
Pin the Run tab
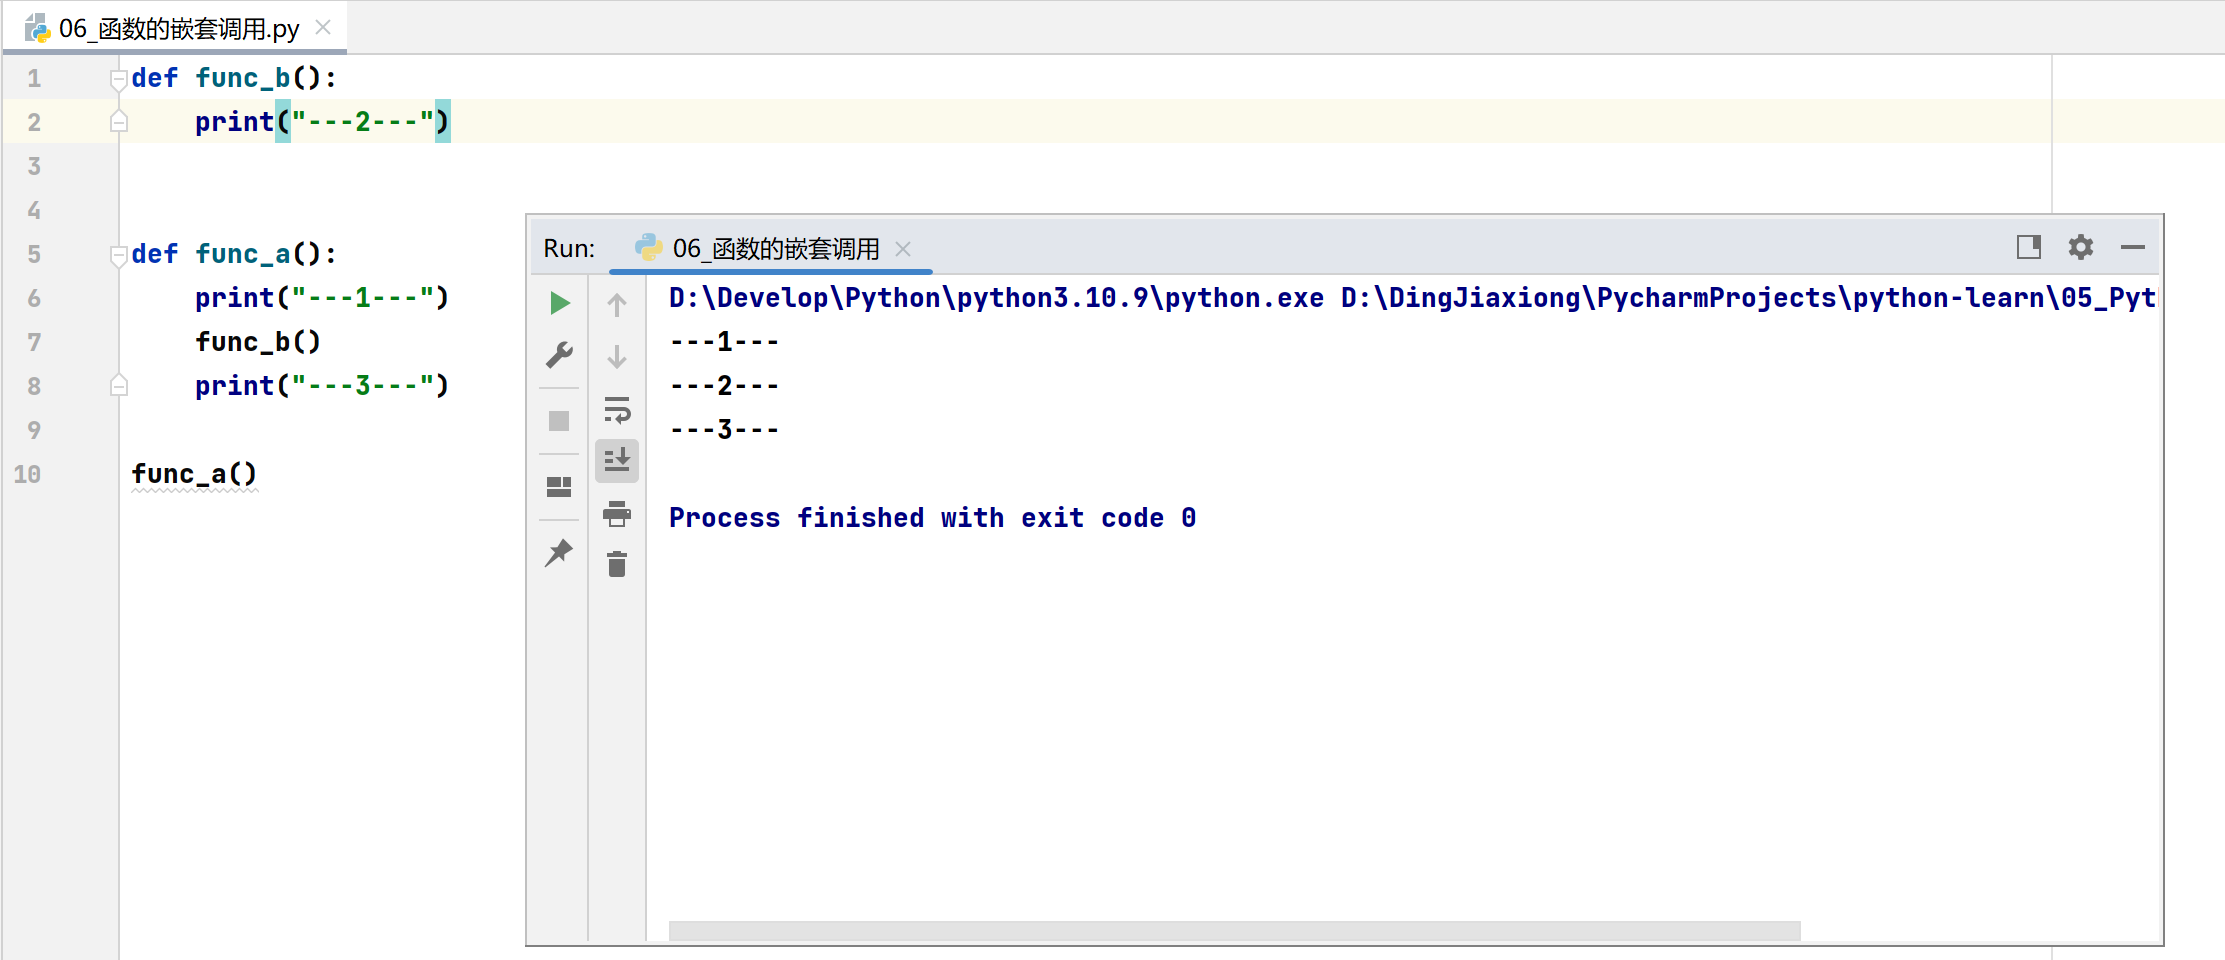pyautogui.click(x=559, y=552)
